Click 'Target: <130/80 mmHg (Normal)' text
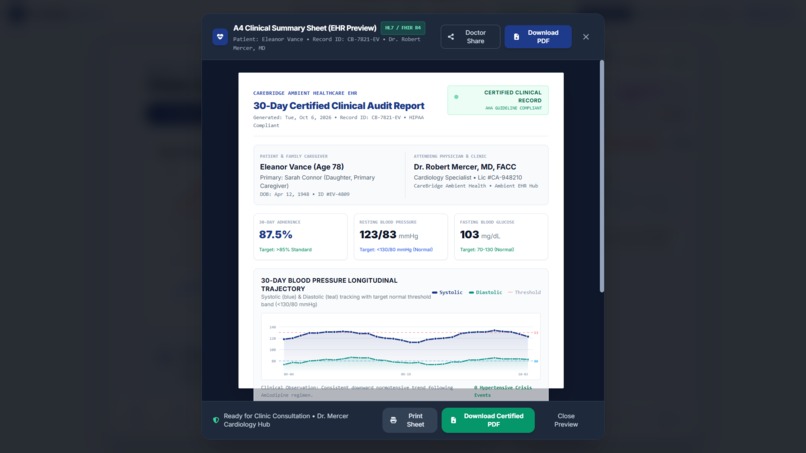The width and height of the screenshot is (806, 453). tap(396, 249)
